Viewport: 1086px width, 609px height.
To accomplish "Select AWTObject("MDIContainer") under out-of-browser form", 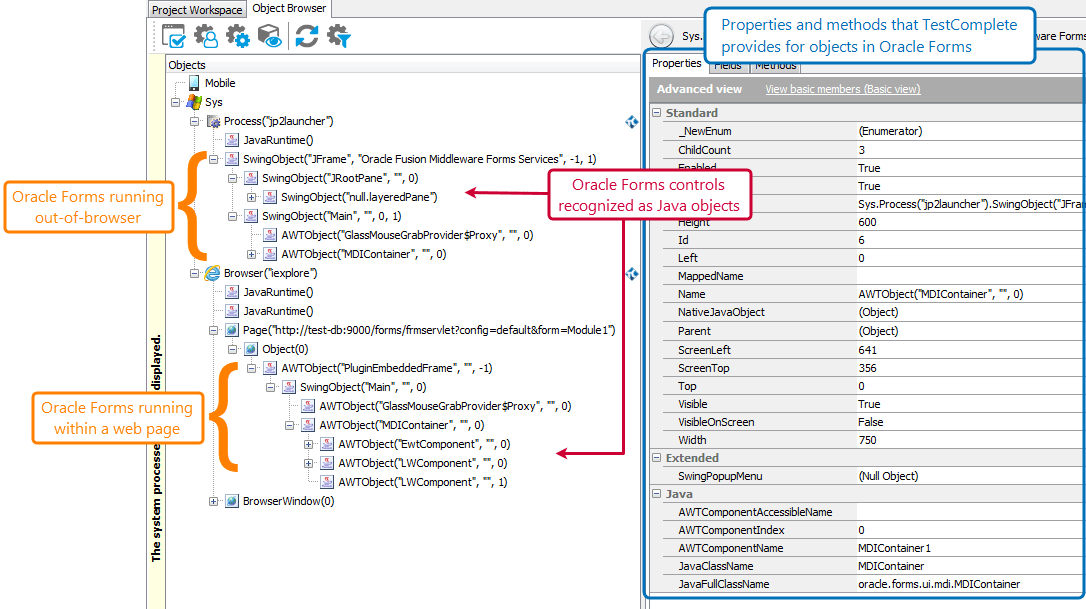I will coord(364,254).
